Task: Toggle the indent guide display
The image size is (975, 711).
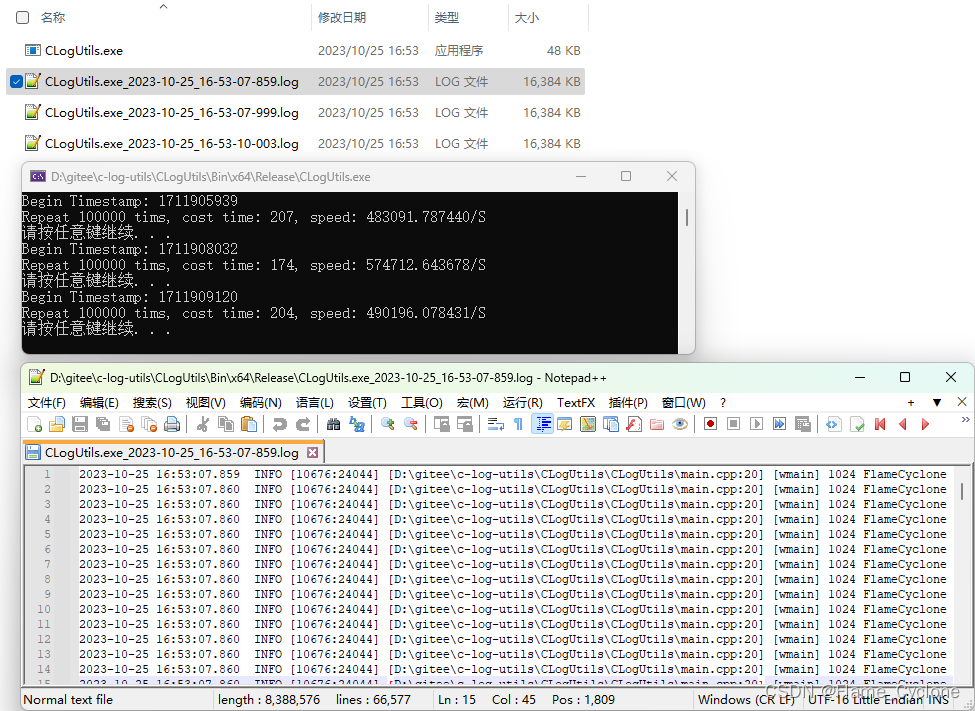Action: pyautogui.click(x=542, y=424)
